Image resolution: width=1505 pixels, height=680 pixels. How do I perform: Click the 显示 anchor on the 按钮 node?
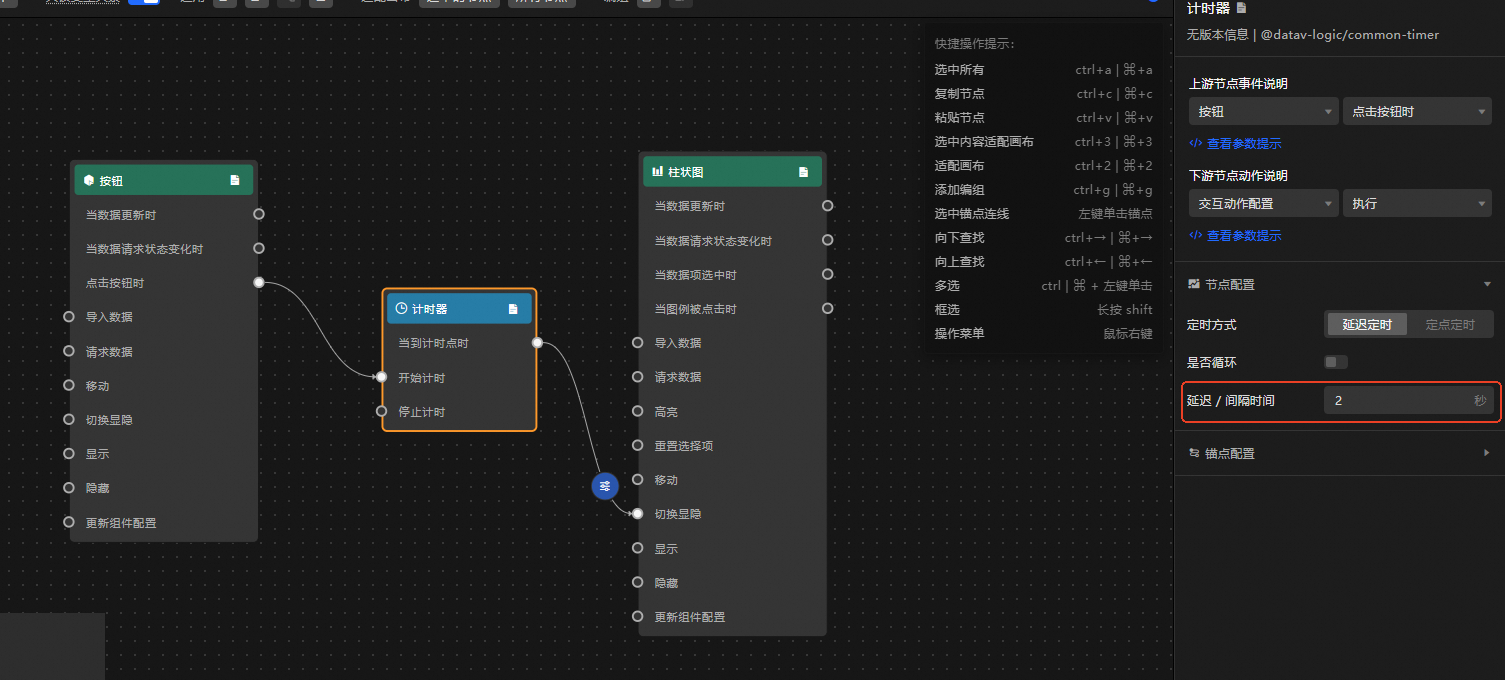(69, 453)
